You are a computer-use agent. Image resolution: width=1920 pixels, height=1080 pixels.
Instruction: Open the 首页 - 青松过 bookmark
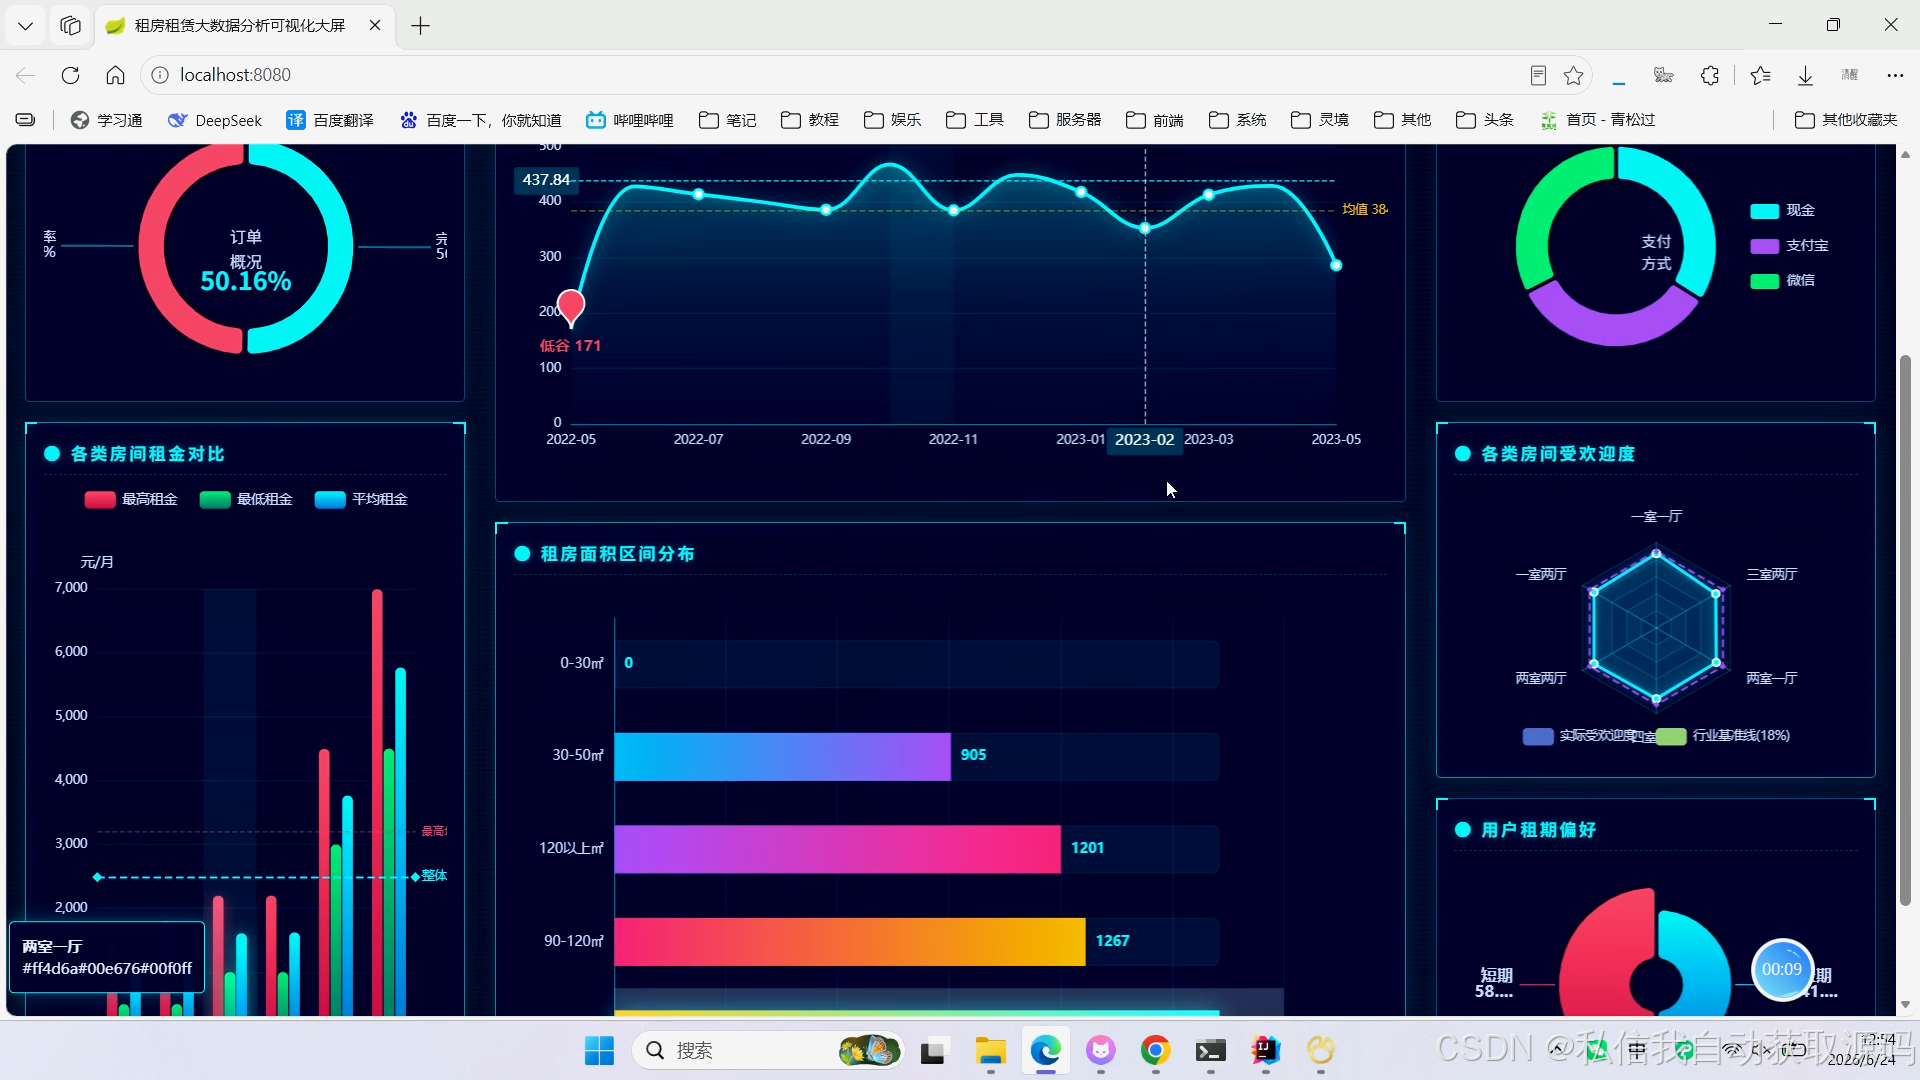click(1598, 120)
